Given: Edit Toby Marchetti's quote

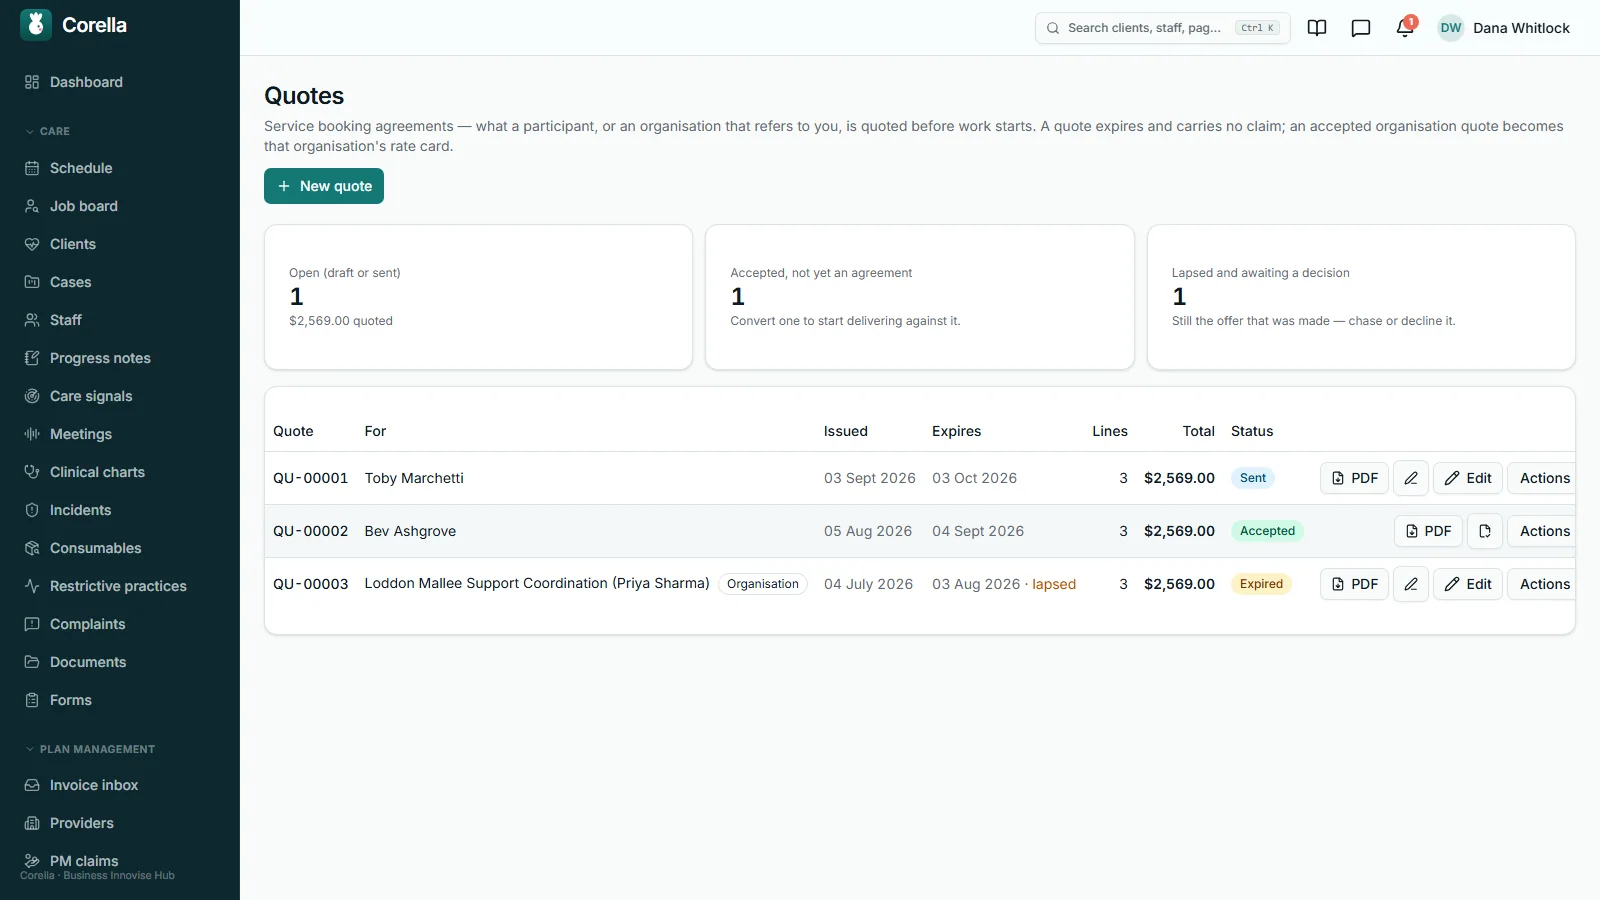Looking at the screenshot, I should 1468,478.
